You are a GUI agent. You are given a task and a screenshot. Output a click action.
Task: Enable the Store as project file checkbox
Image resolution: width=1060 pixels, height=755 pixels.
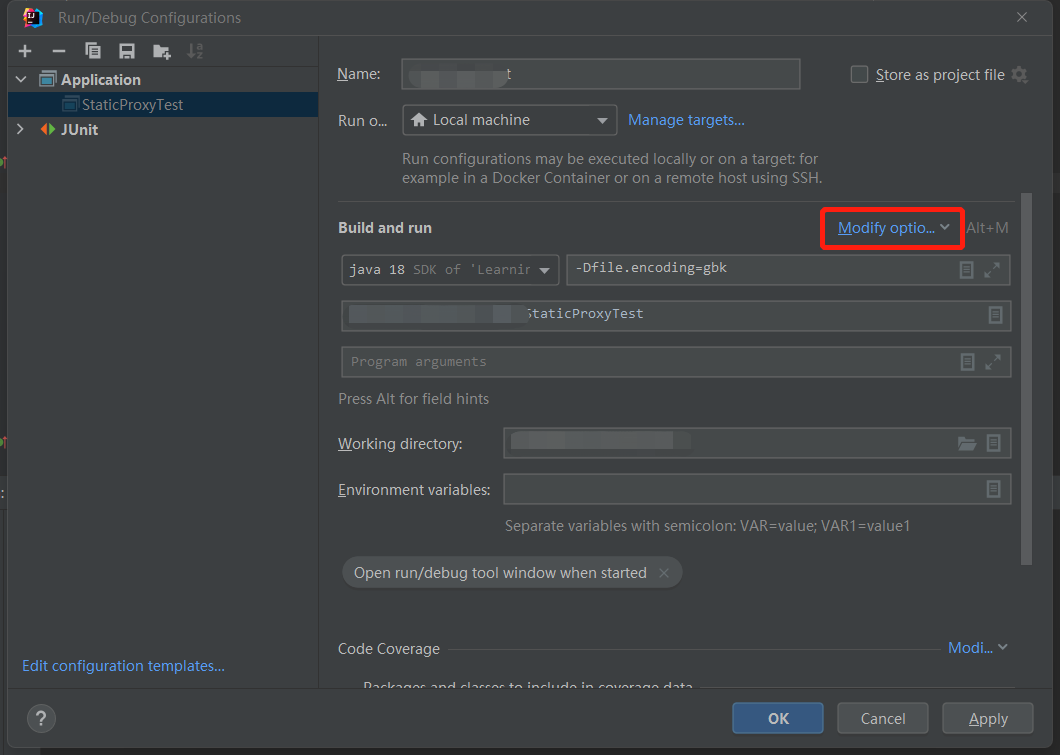click(x=859, y=74)
